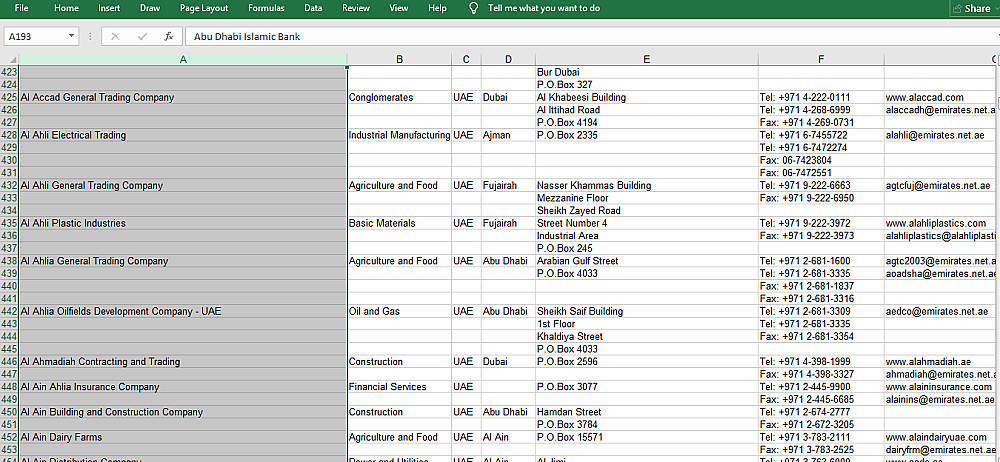
Task: Open the Formulas tab
Action: (267, 8)
